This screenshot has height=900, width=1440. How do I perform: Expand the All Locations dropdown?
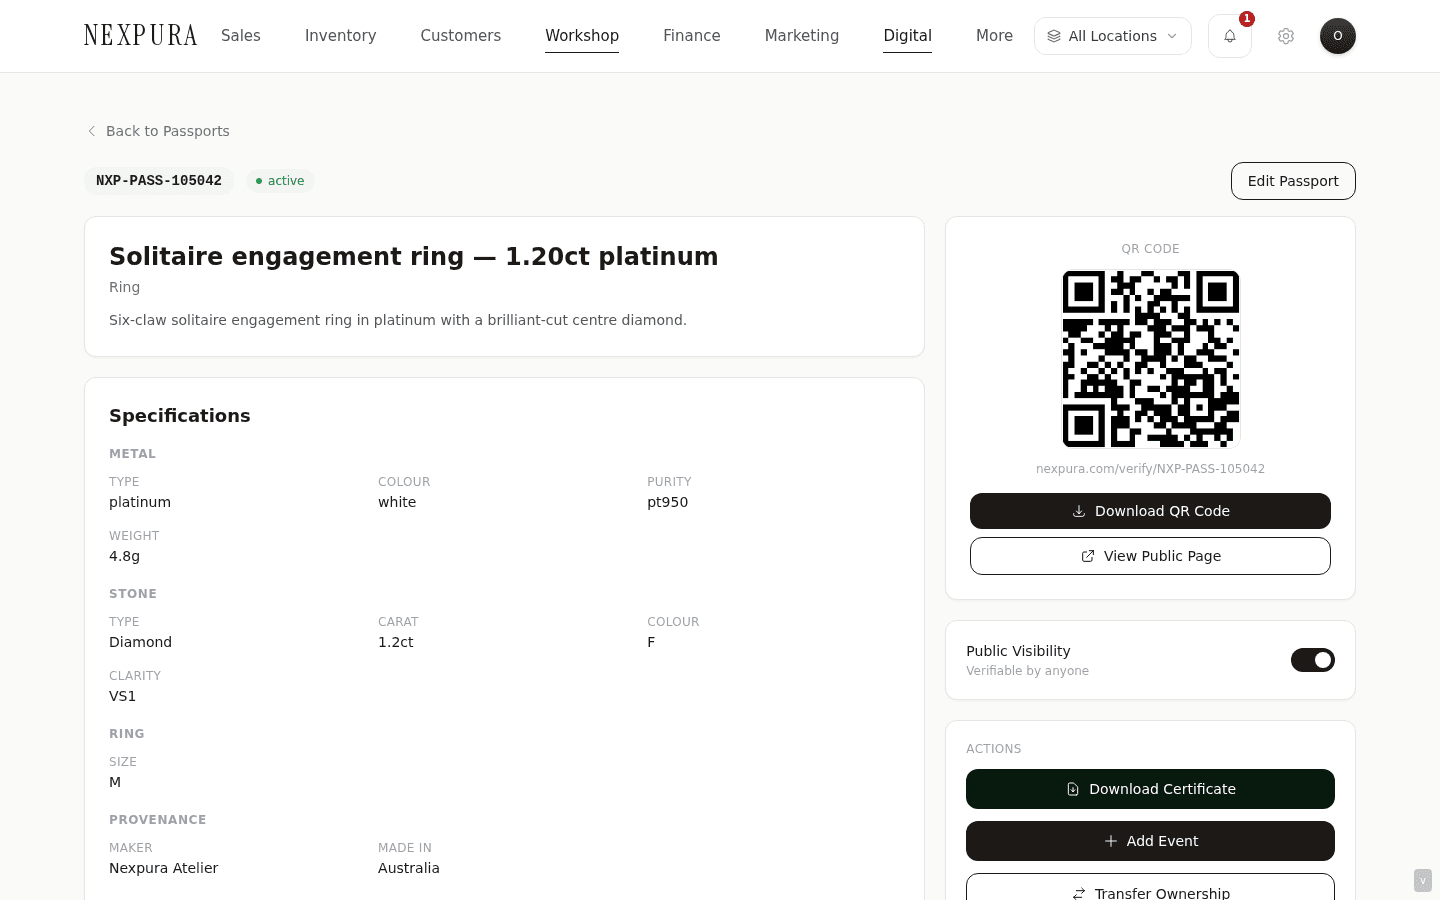coord(1113,36)
